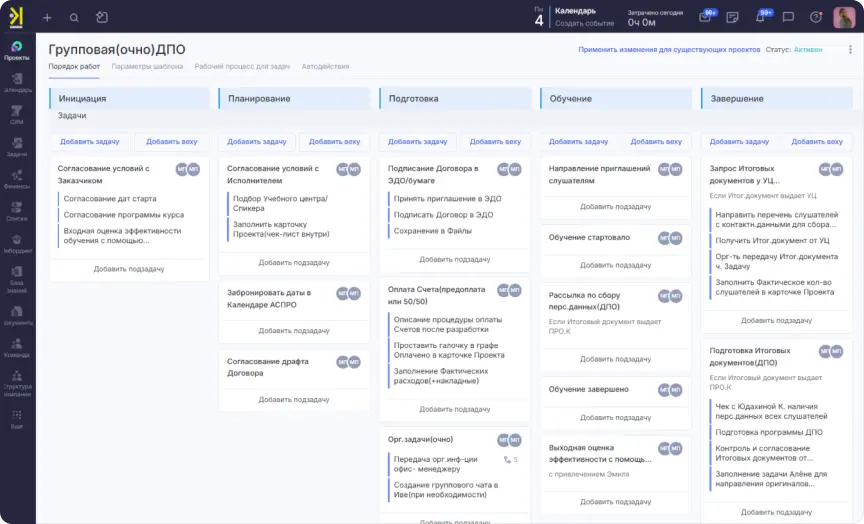The height and width of the screenshot is (524, 864).
Task: Open the help question-mark icon
Action: (816, 17)
